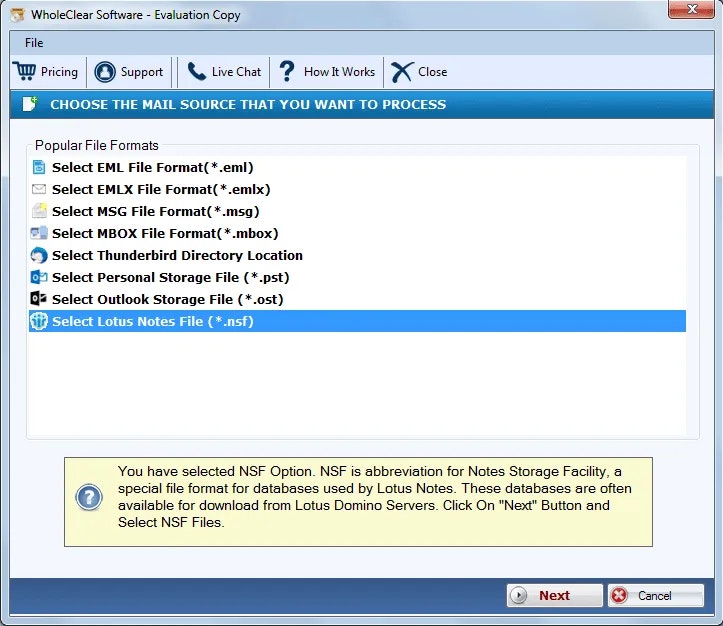Choose Close in the toolbar
The height and width of the screenshot is (626, 723).
click(x=420, y=72)
